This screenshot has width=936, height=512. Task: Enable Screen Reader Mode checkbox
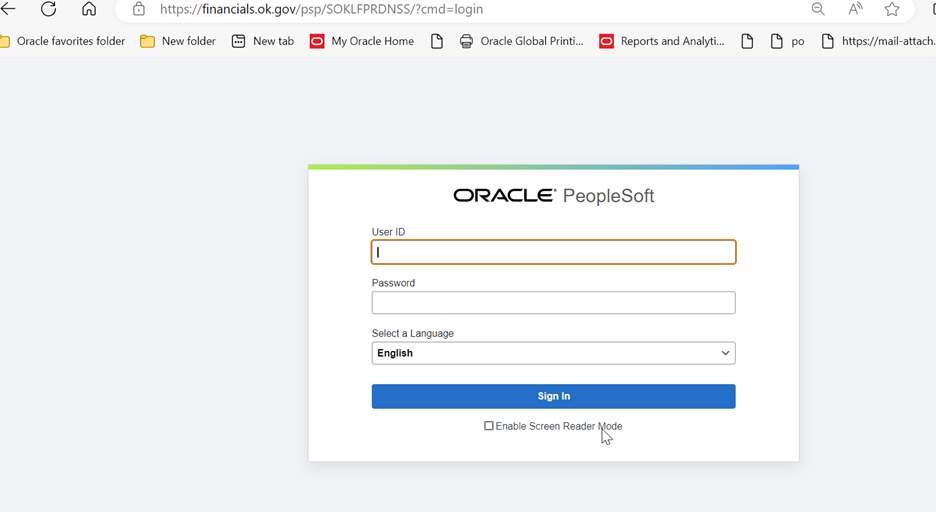[x=489, y=426]
